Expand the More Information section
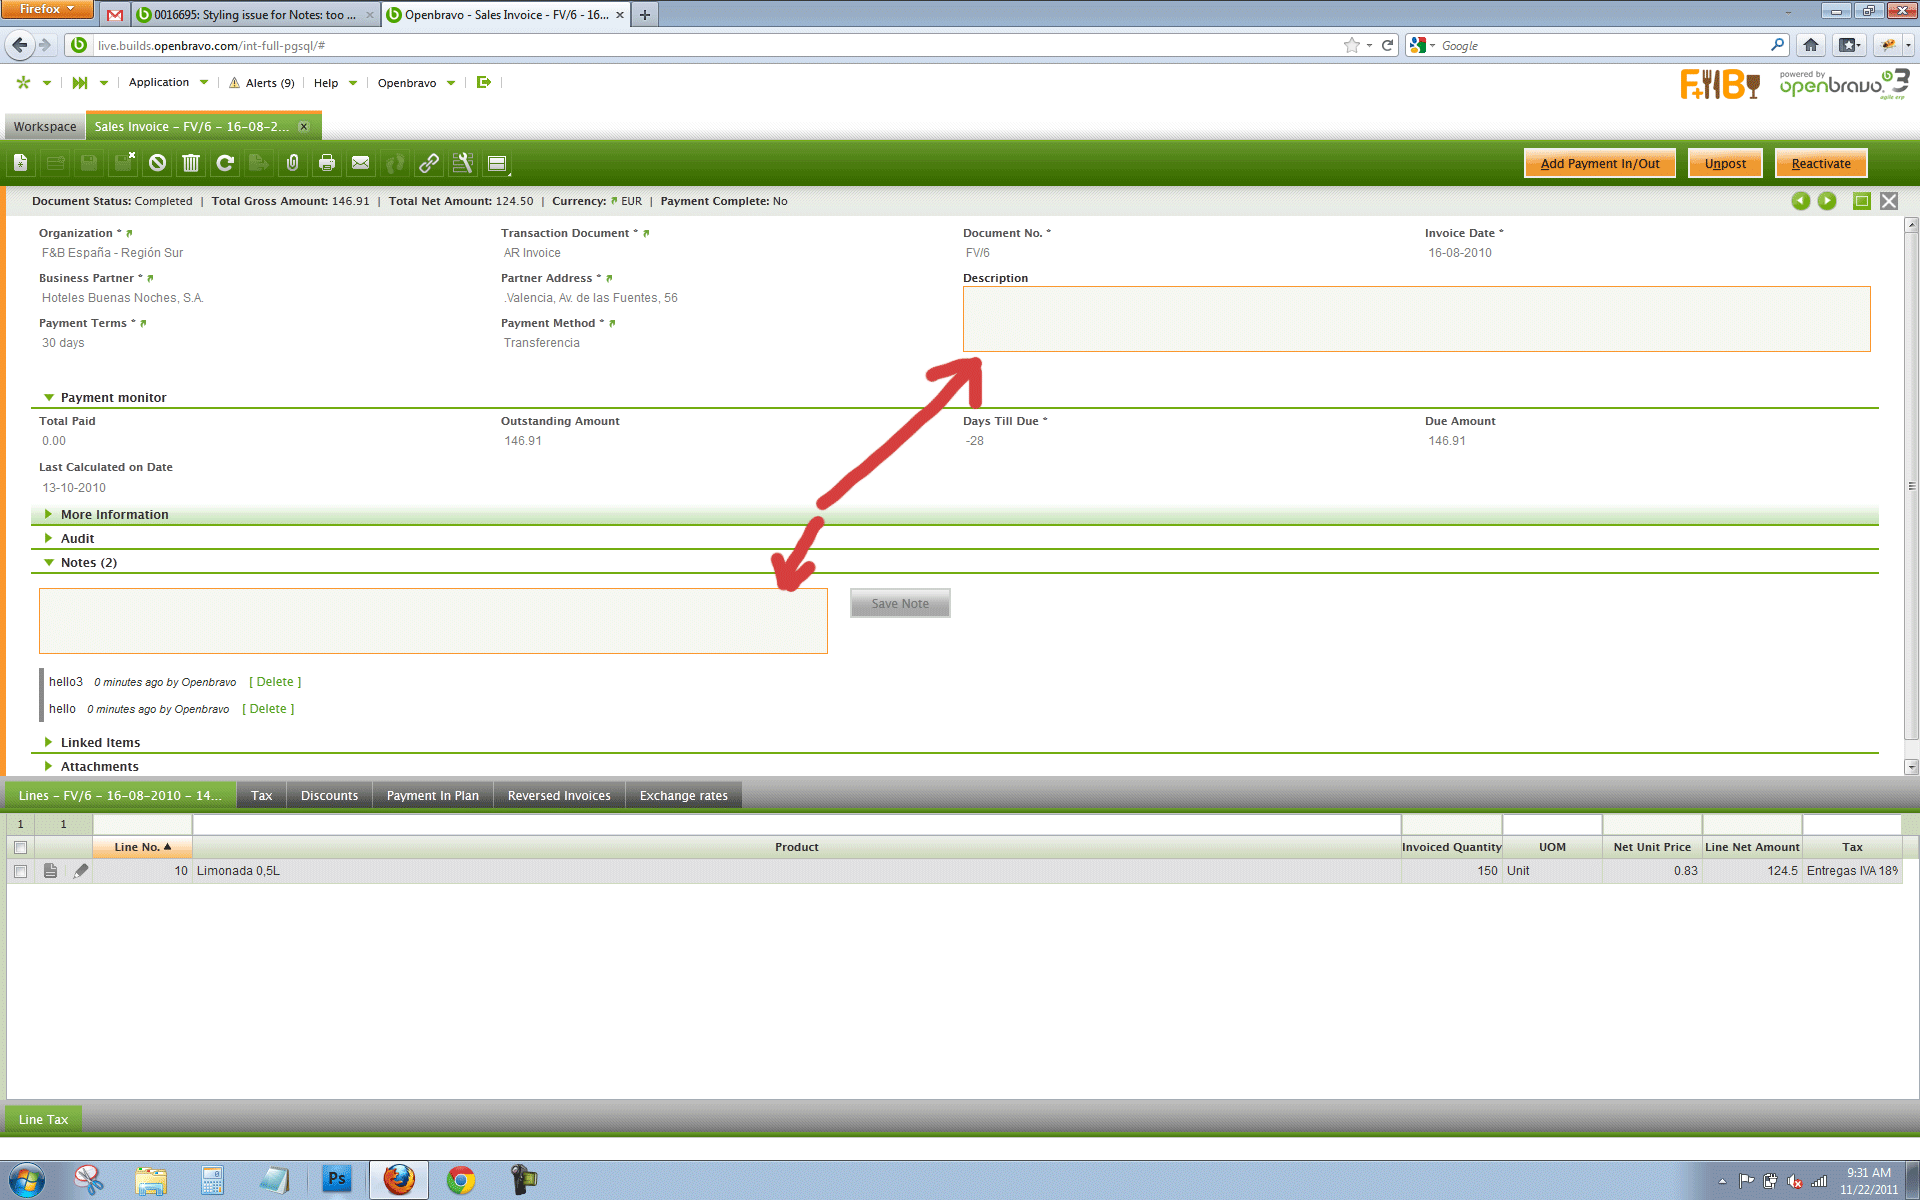This screenshot has width=1920, height=1200. 114,515
